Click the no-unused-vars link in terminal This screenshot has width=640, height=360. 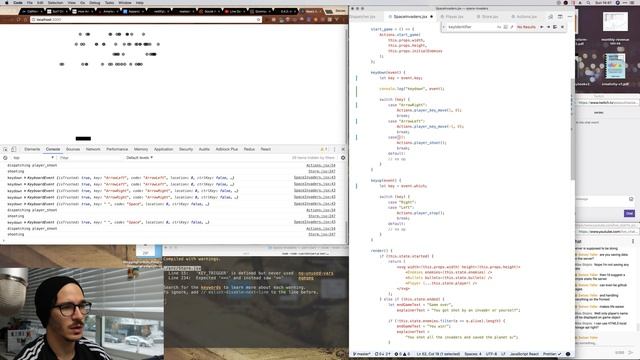(x=316, y=273)
